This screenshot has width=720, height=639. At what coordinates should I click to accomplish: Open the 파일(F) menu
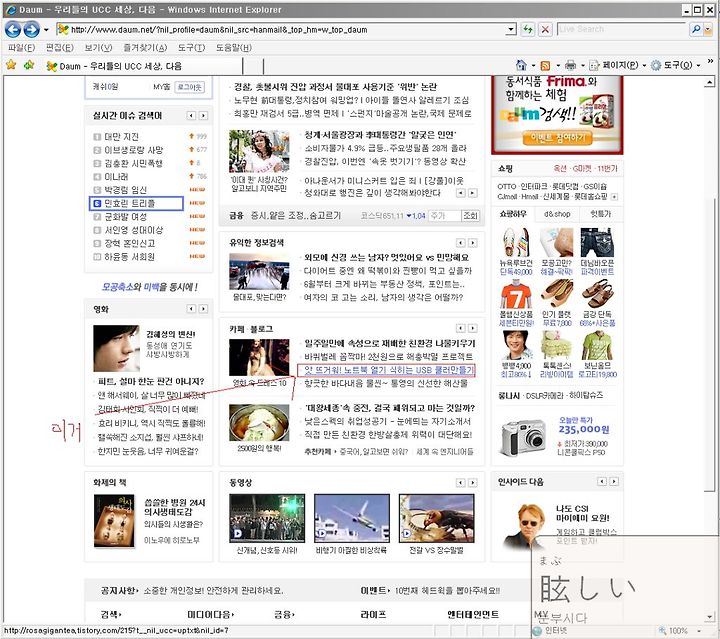21,48
